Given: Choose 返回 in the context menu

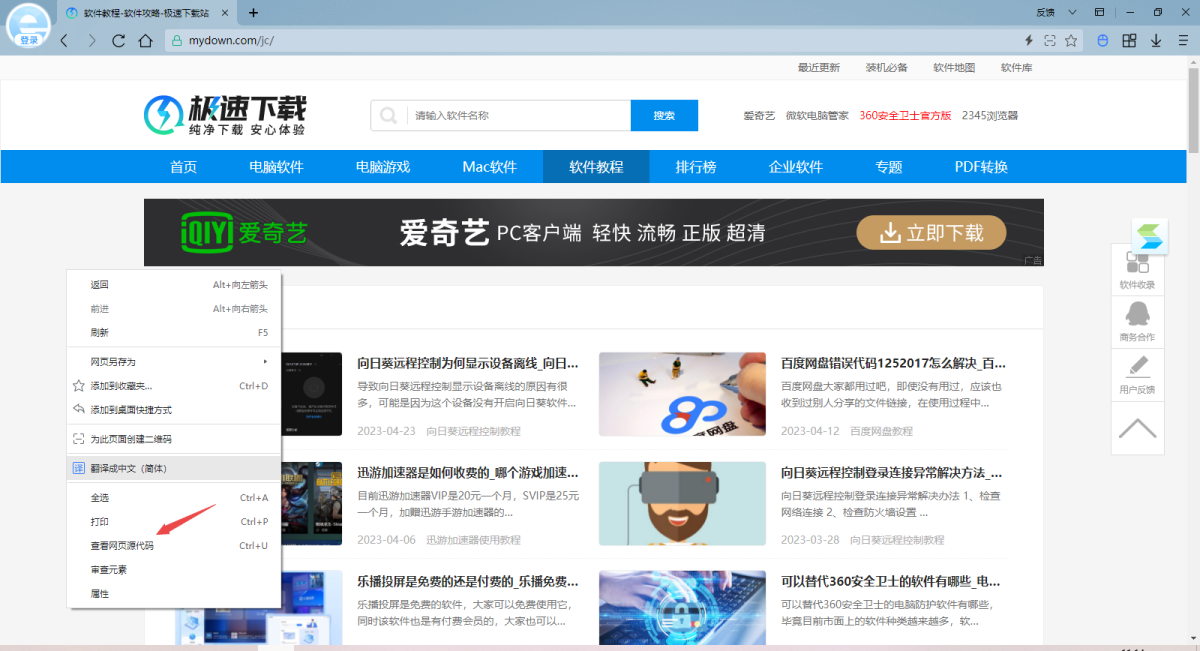Looking at the screenshot, I should click(174, 285).
